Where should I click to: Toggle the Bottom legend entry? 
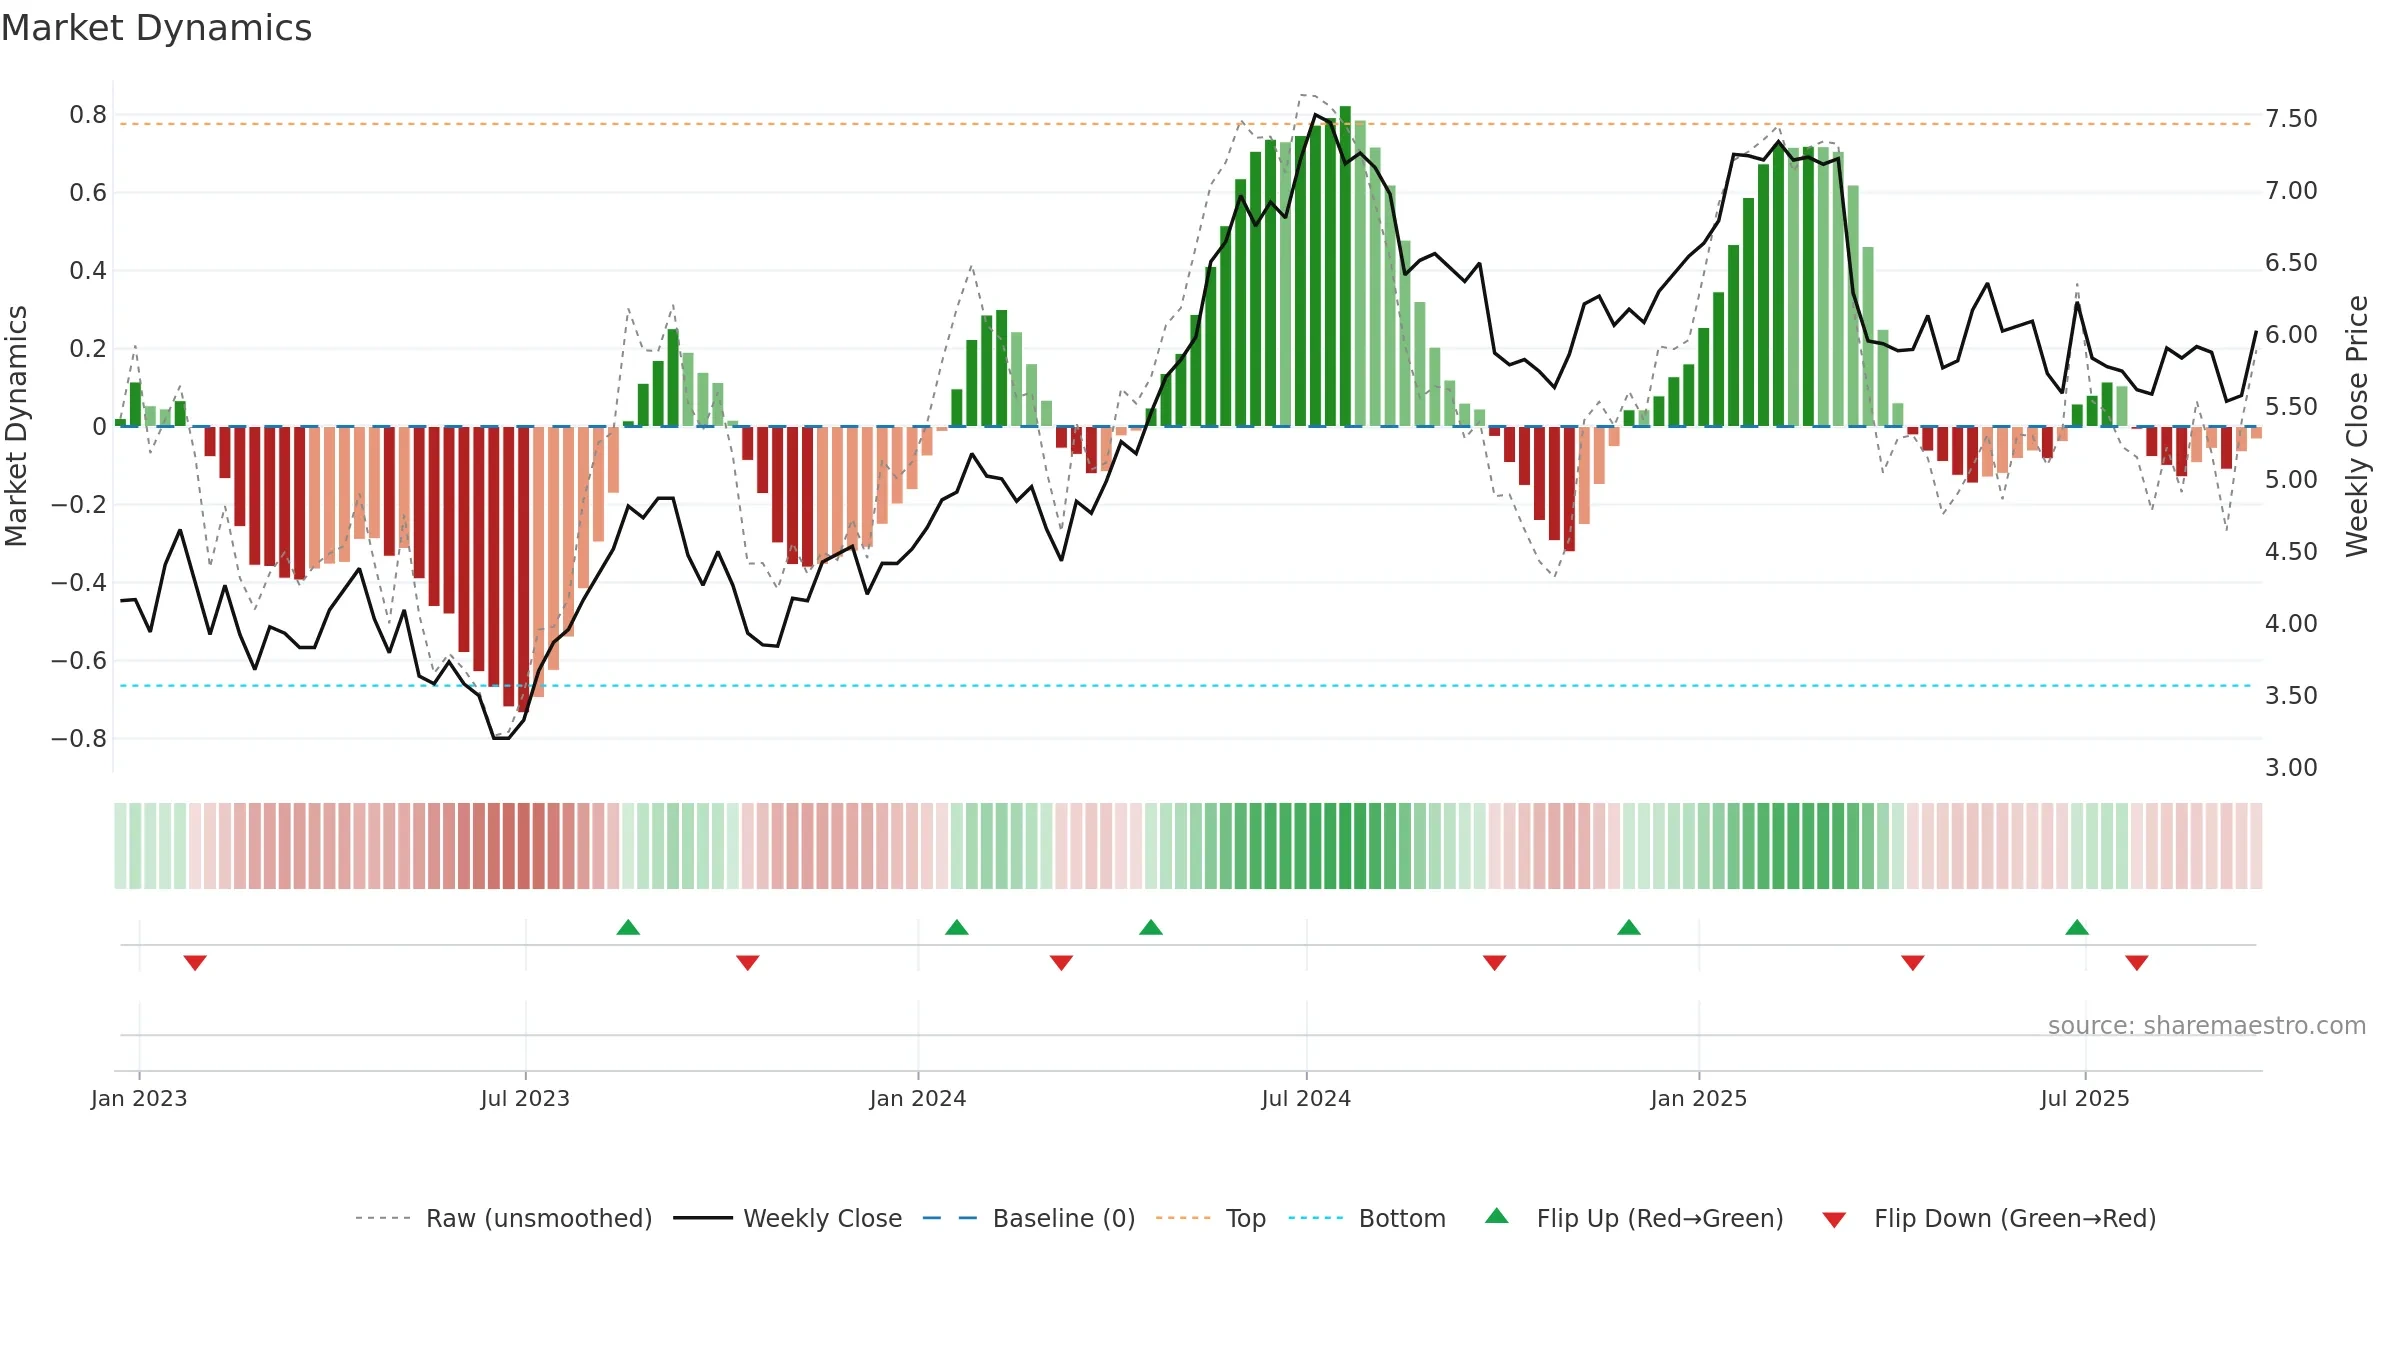click(1368, 1218)
